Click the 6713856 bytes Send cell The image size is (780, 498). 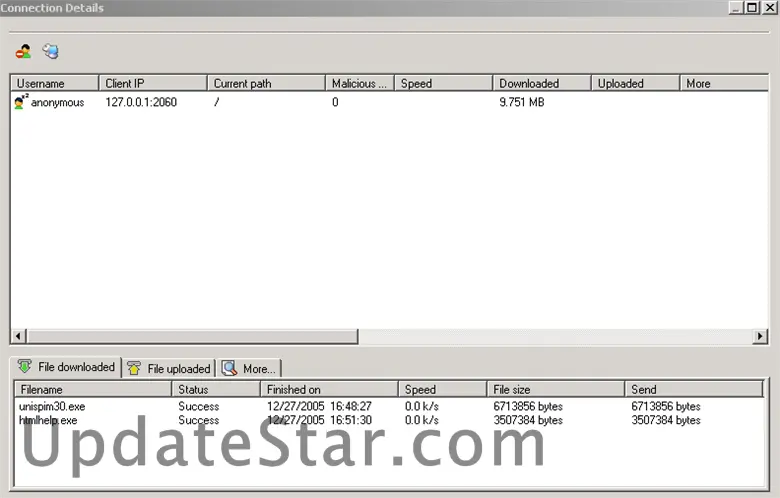coord(666,406)
